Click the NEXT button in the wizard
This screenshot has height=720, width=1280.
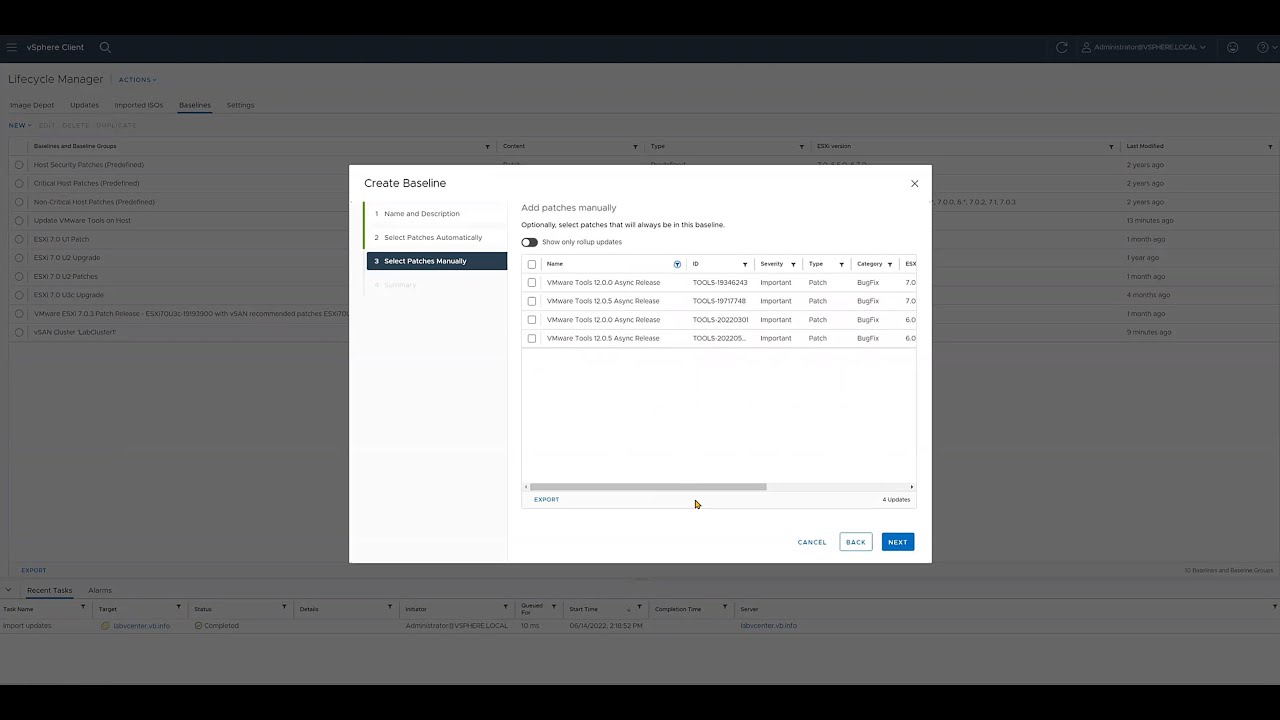click(897, 542)
